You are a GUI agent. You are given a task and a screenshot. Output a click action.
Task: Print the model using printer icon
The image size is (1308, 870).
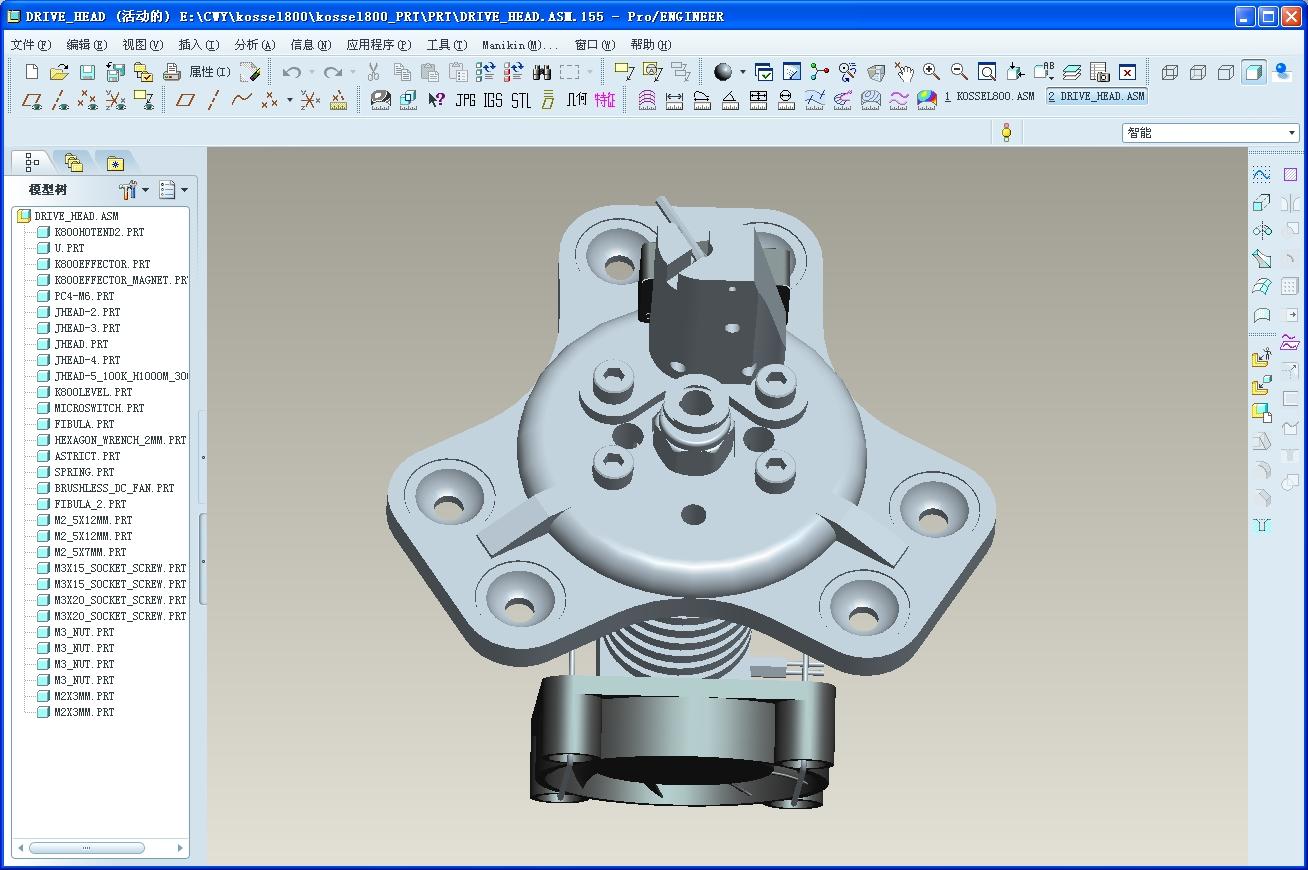171,72
